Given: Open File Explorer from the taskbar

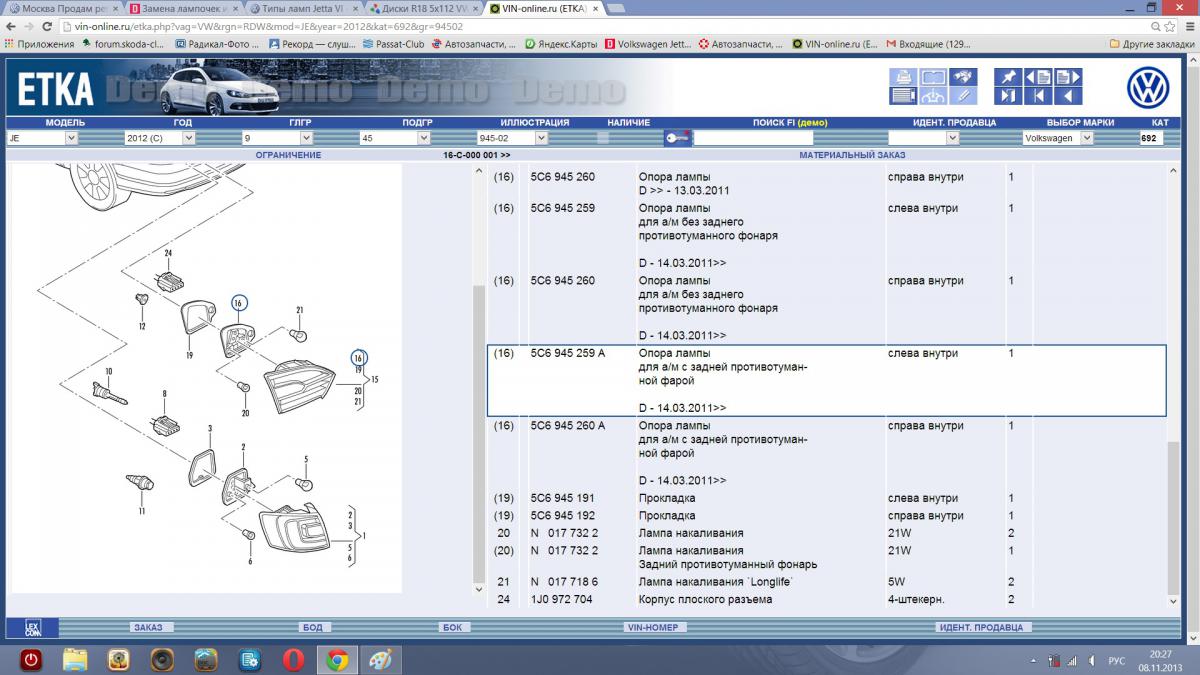Looking at the screenshot, I should [x=75, y=660].
